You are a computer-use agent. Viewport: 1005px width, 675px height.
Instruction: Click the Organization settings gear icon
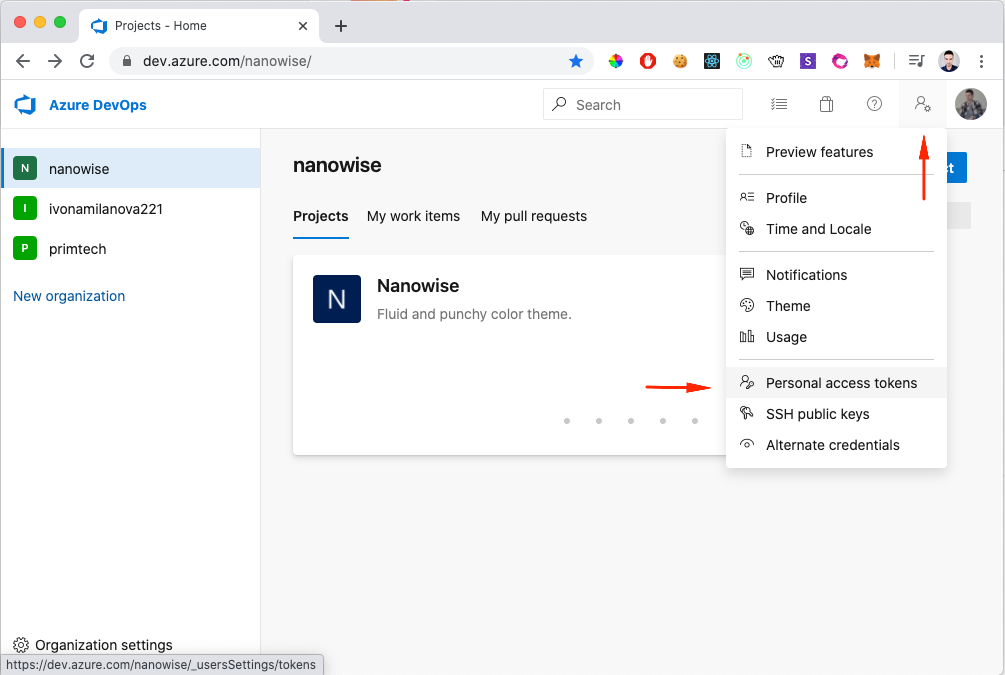pos(21,644)
